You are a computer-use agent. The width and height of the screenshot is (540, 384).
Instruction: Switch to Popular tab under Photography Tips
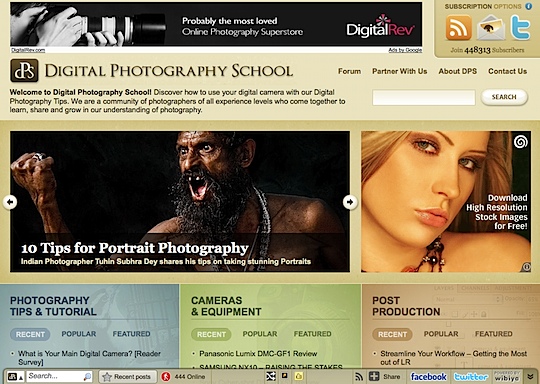click(79, 334)
